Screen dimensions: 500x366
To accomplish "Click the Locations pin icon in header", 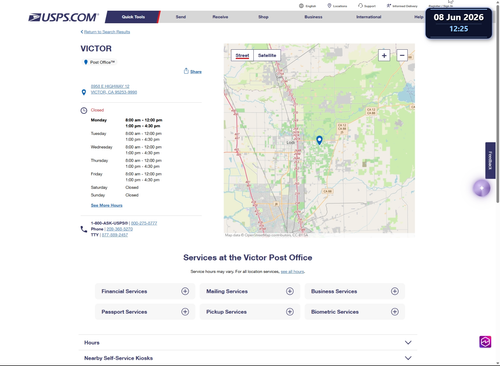I will 329,6.
